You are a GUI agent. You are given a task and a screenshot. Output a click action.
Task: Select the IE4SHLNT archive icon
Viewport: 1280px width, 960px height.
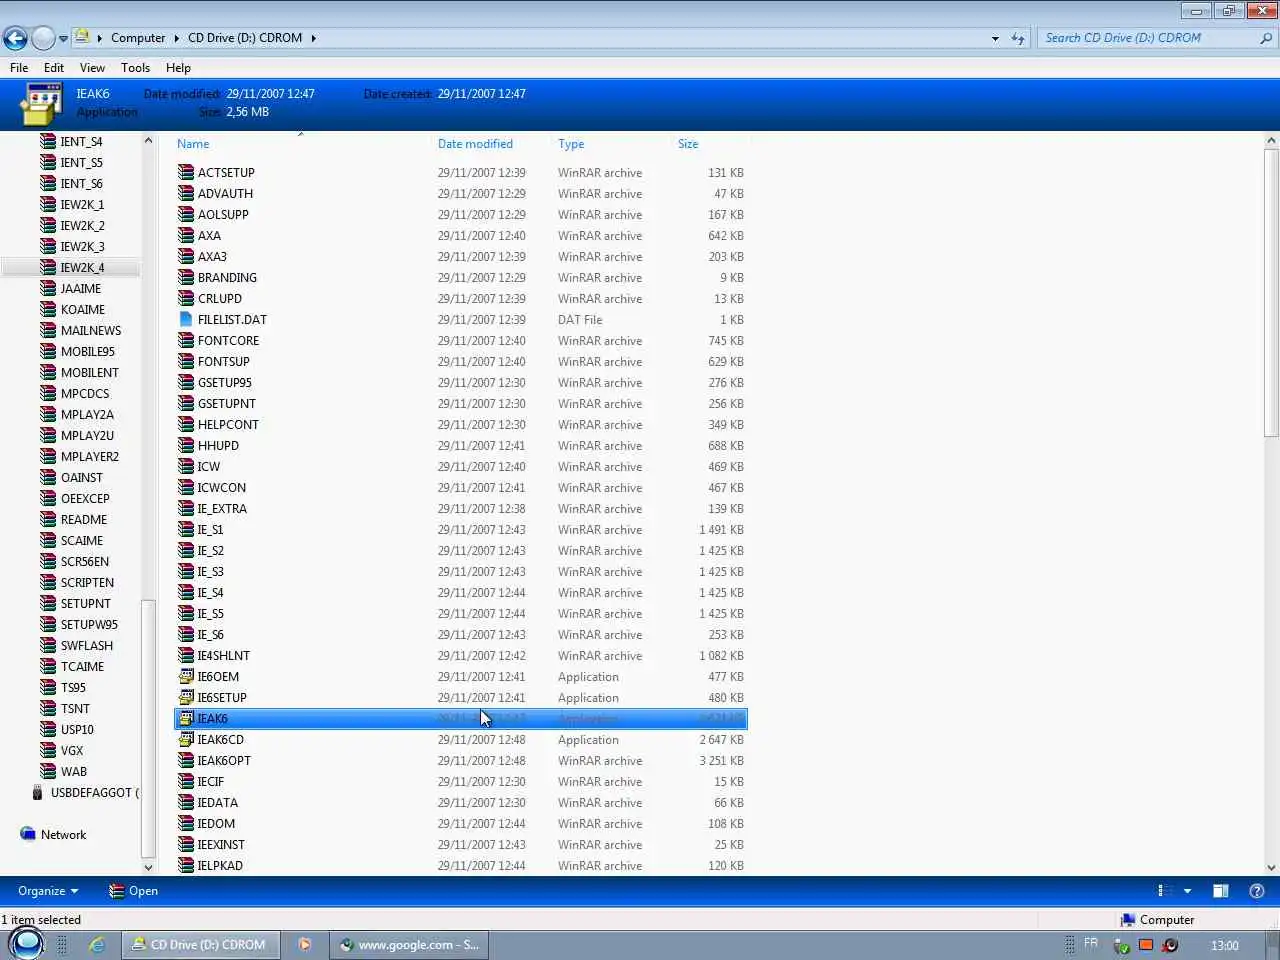point(186,655)
